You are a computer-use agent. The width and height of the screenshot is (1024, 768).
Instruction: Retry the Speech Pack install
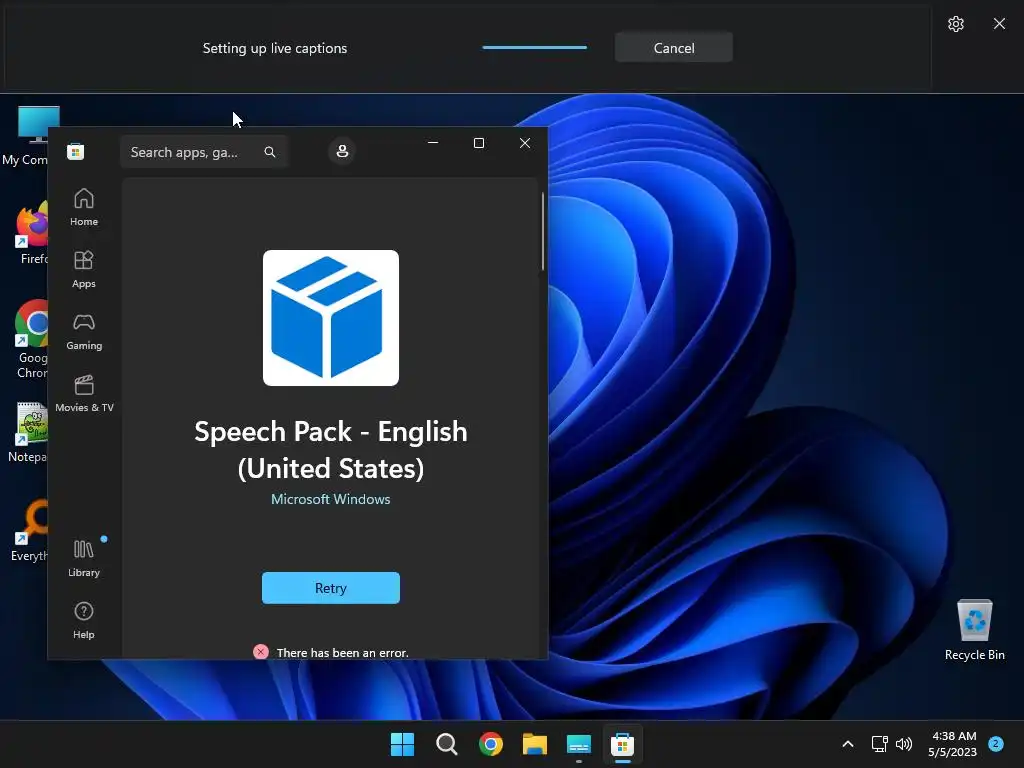330,588
